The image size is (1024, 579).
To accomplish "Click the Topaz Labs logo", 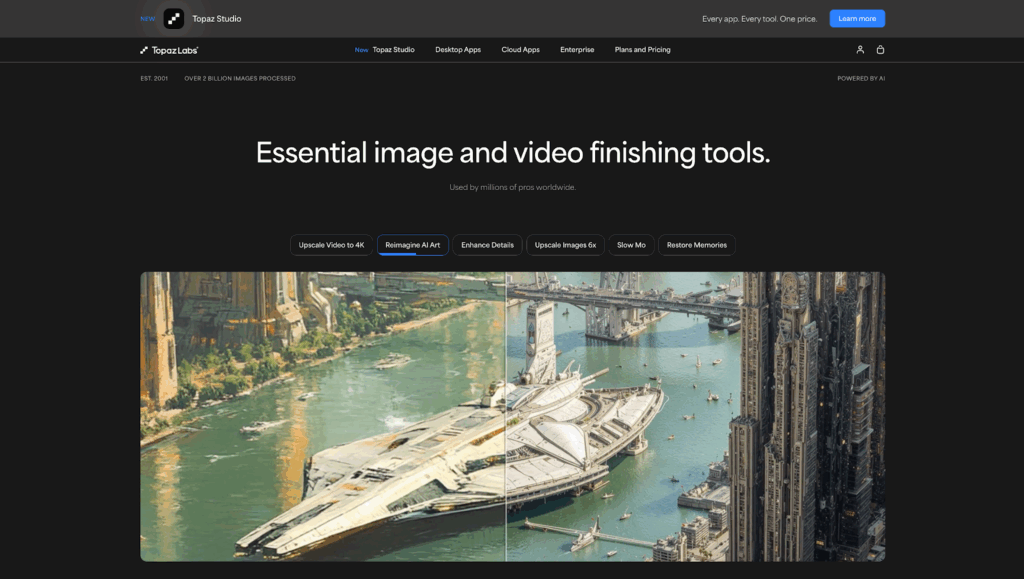I will tap(169, 50).
